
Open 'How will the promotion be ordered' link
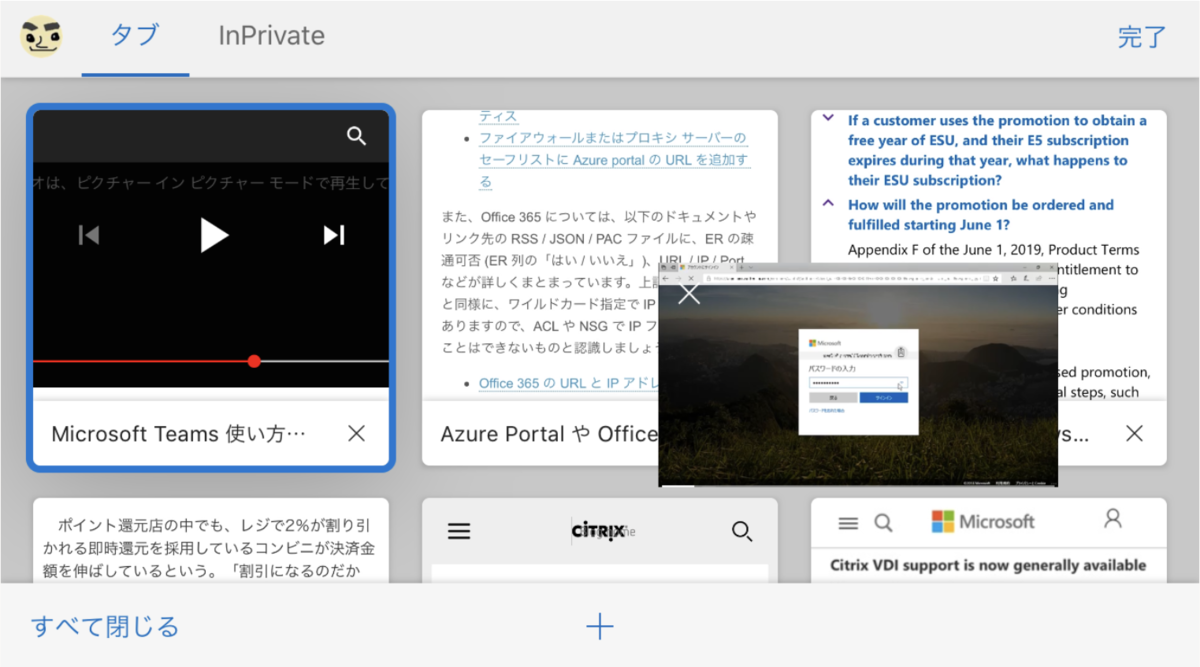(x=980, y=215)
